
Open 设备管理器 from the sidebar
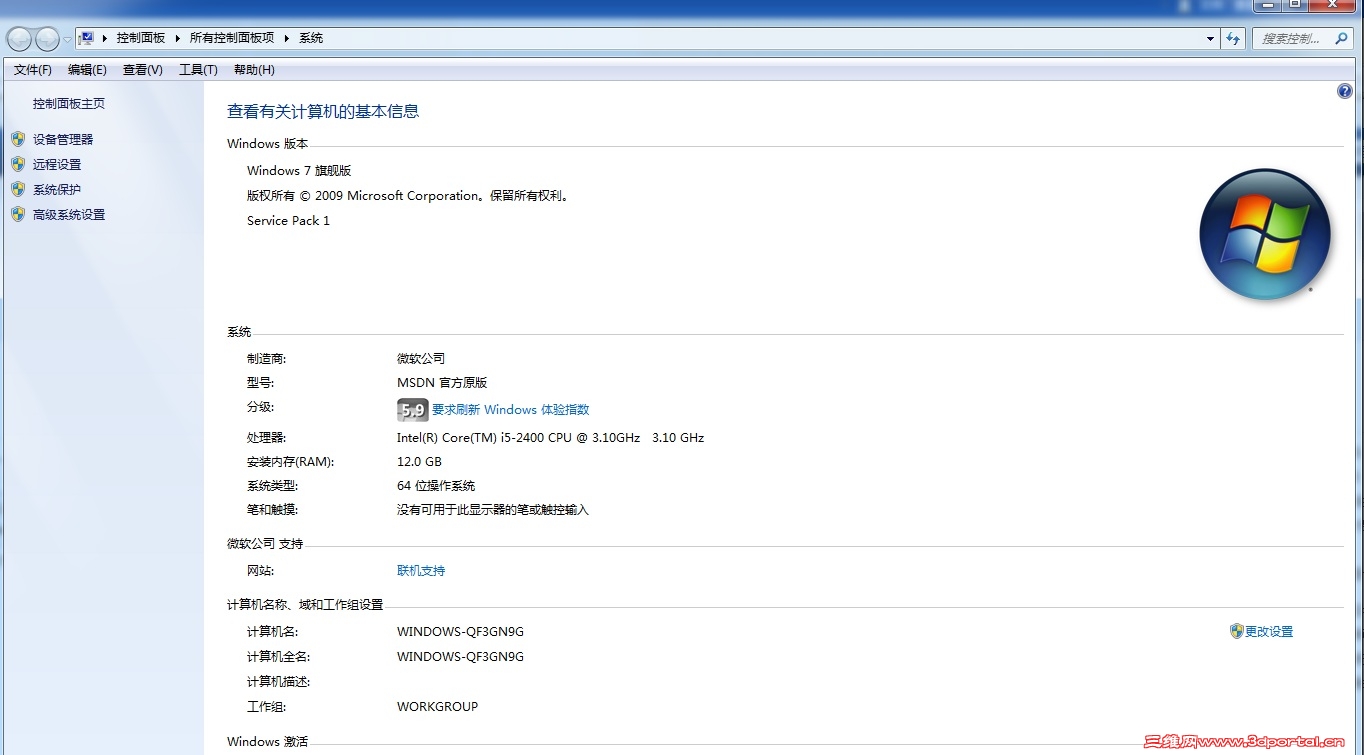point(63,140)
